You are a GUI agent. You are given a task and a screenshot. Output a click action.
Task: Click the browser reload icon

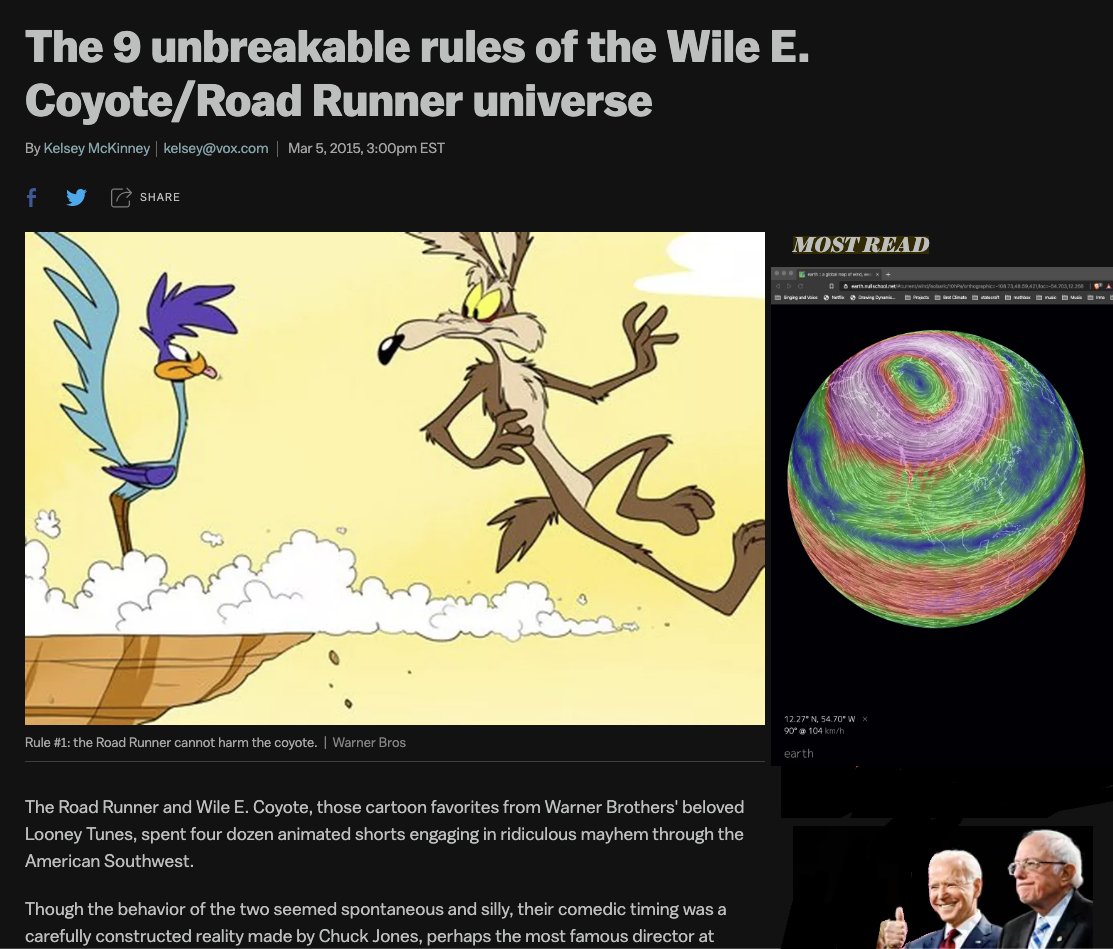click(801, 286)
